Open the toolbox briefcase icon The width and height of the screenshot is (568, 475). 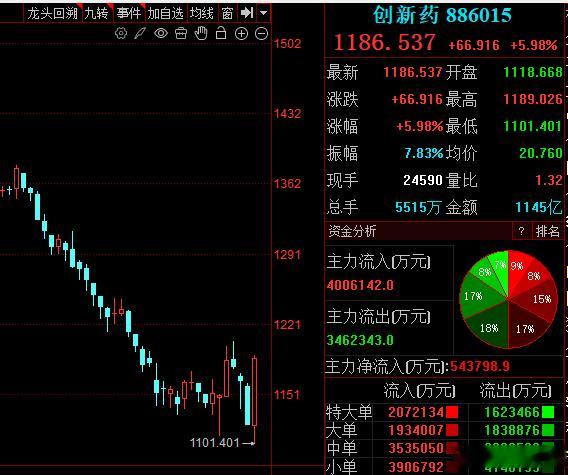click(181, 33)
